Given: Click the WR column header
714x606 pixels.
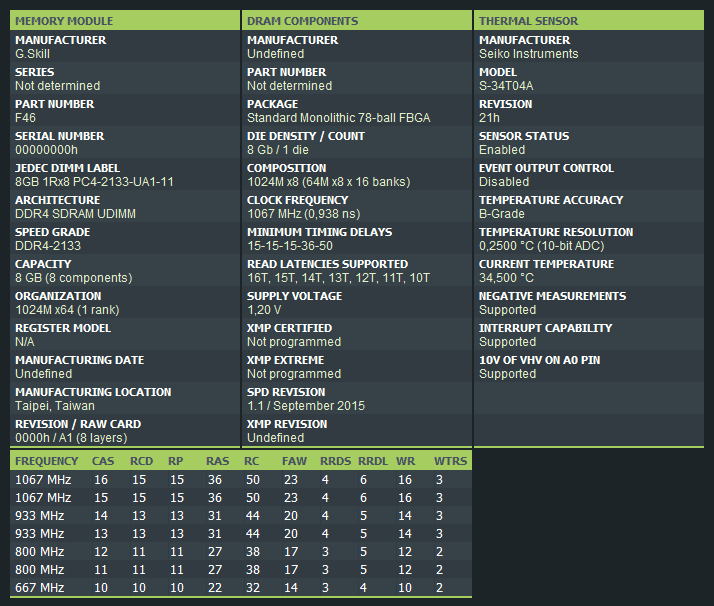Looking at the screenshot, I should pyautogui.click(x=405, y=461).
